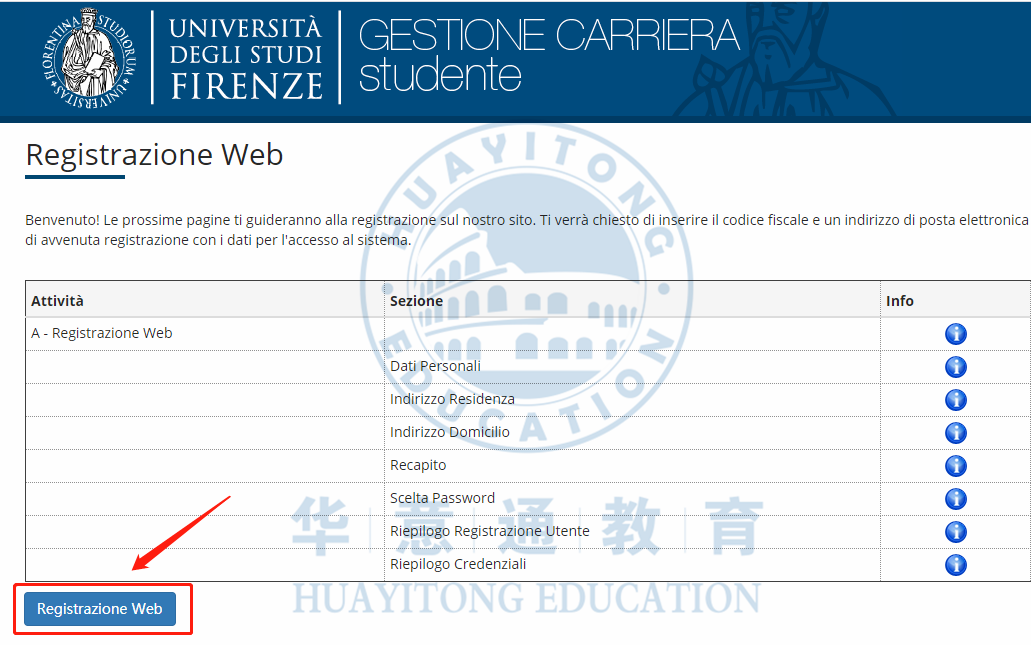Click info icon for Scelta Password row
Image resolution: width=1031 pixels, height=645 pixels.
955,498
